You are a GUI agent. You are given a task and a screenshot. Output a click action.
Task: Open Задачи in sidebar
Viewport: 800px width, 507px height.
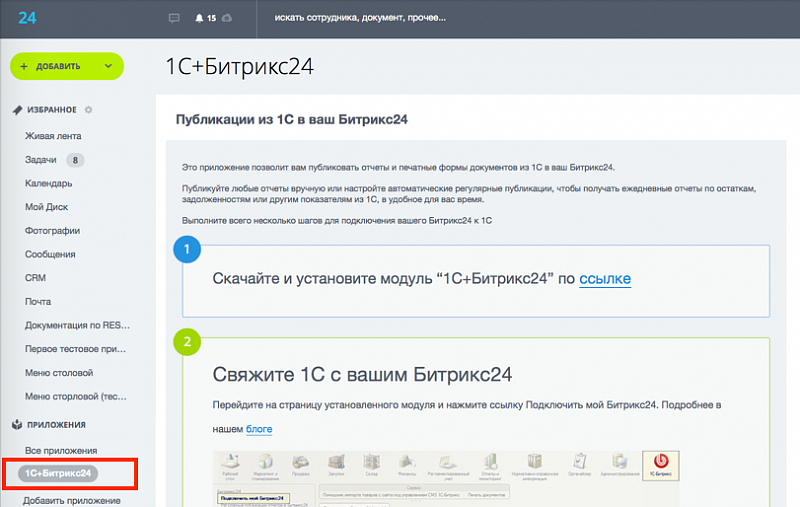(x=41, y=160)
